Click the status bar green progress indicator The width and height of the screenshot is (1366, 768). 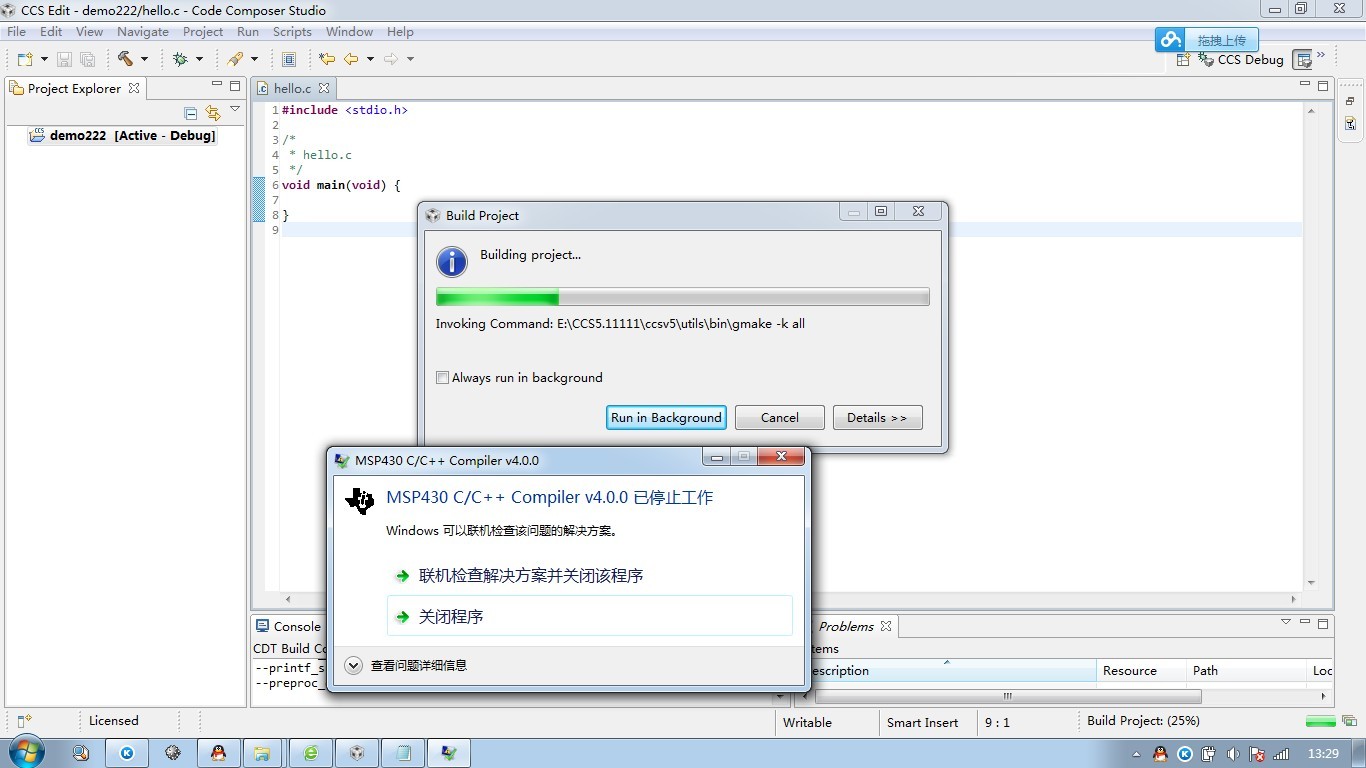[x=1321, y=721]
